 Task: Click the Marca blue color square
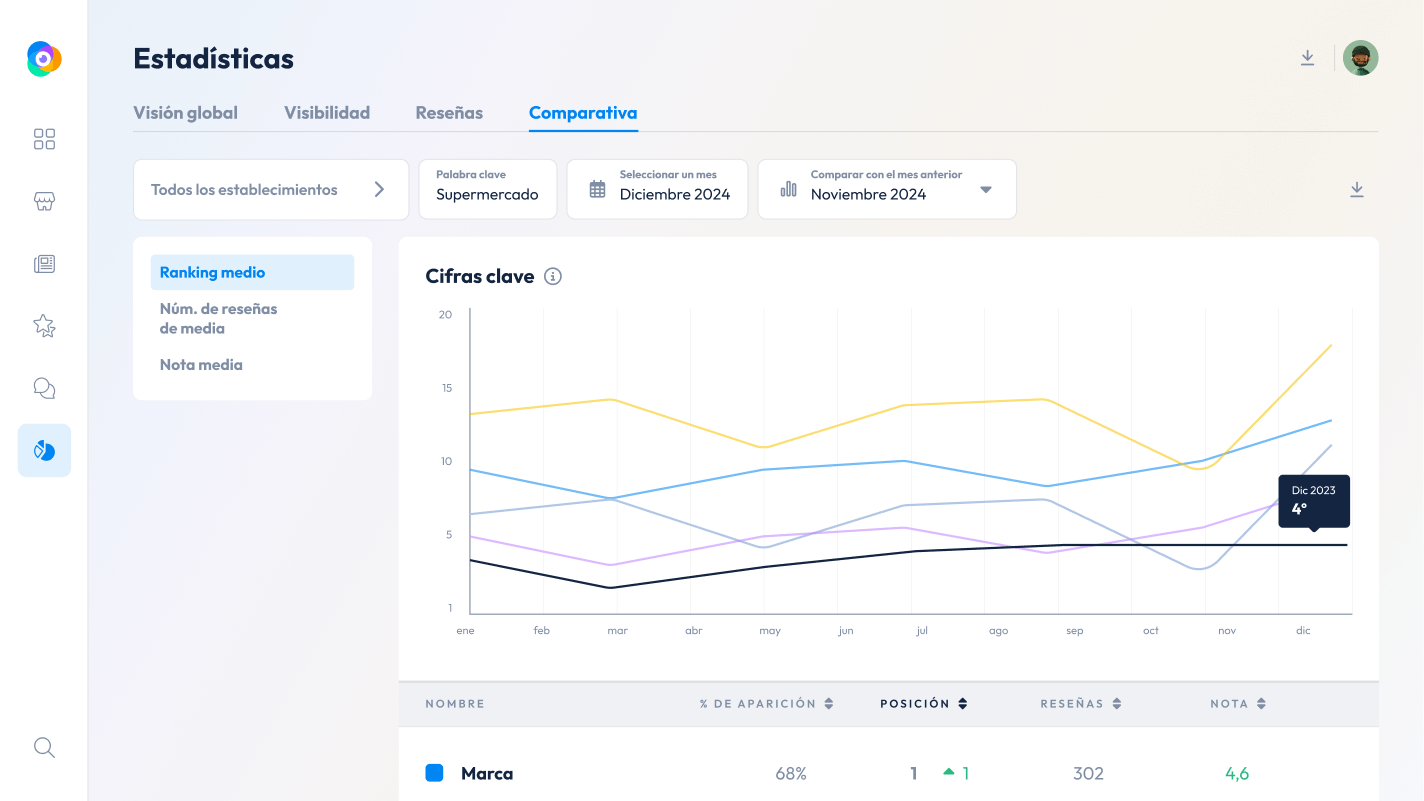tap(434, 773)
